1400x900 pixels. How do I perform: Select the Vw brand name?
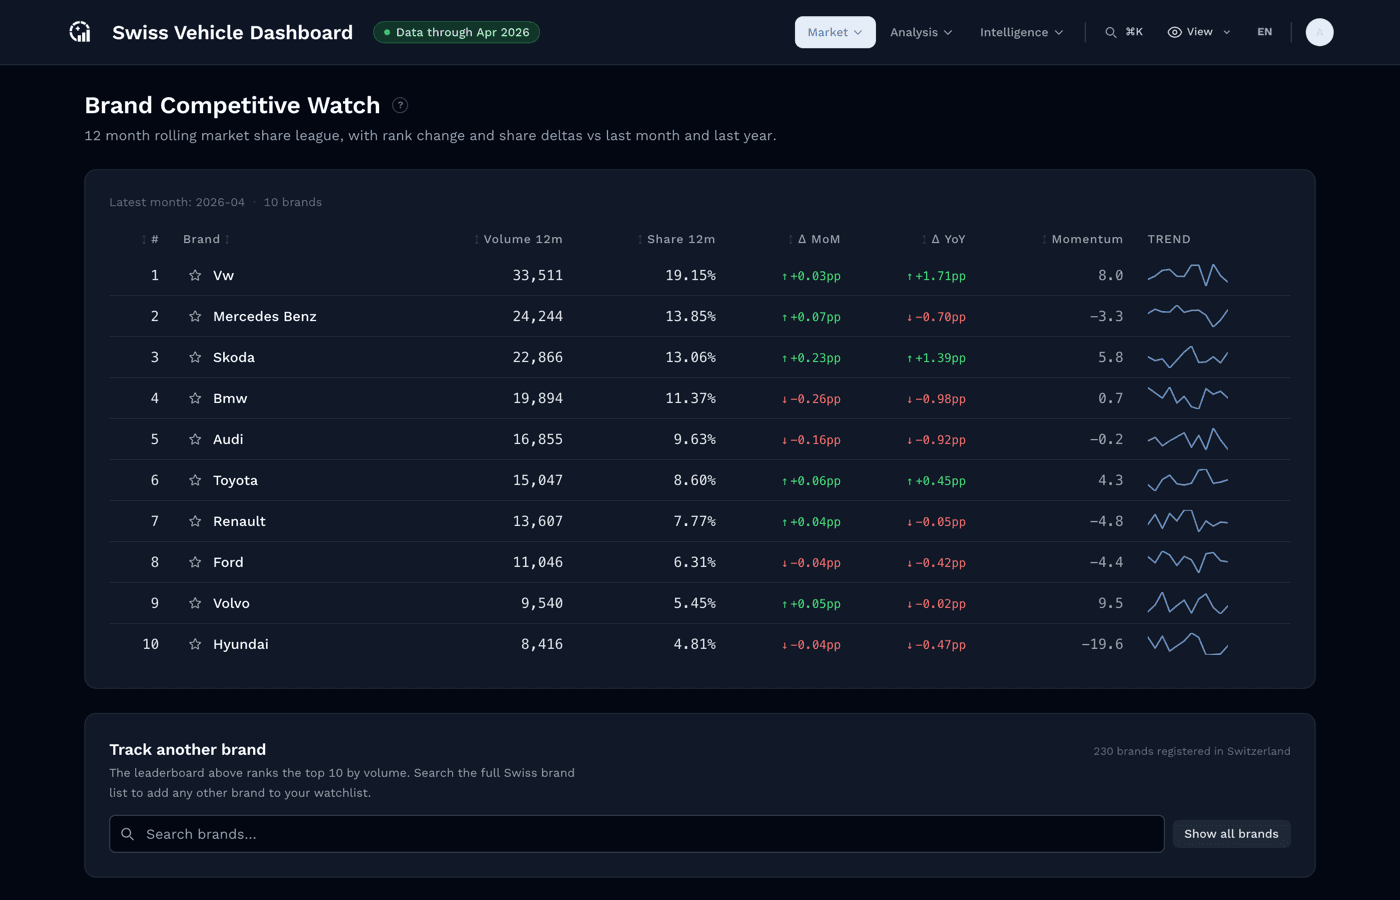pos(223,275)
